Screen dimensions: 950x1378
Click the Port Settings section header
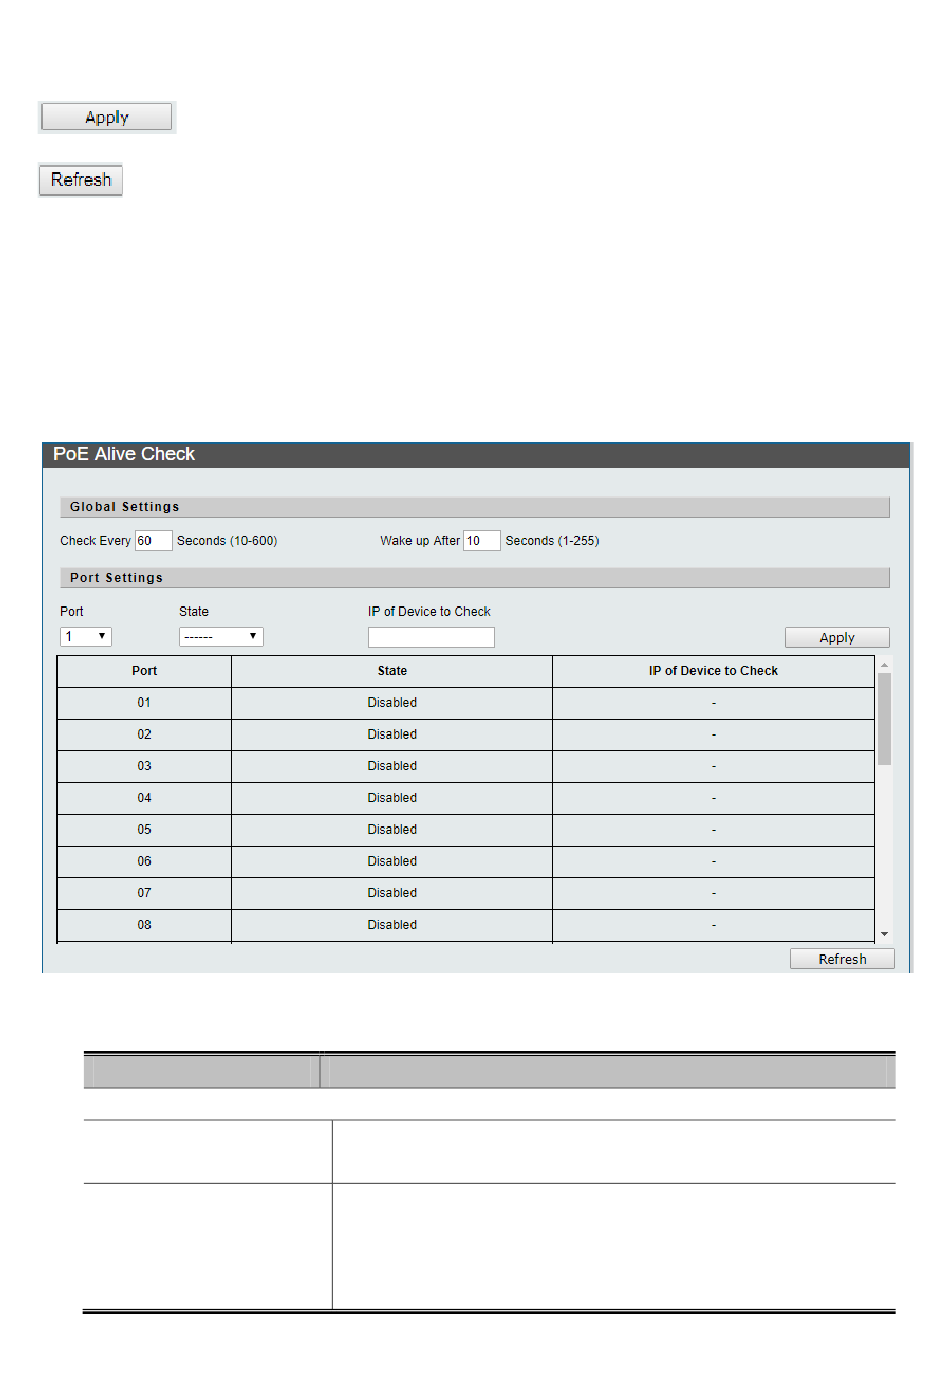474,578
